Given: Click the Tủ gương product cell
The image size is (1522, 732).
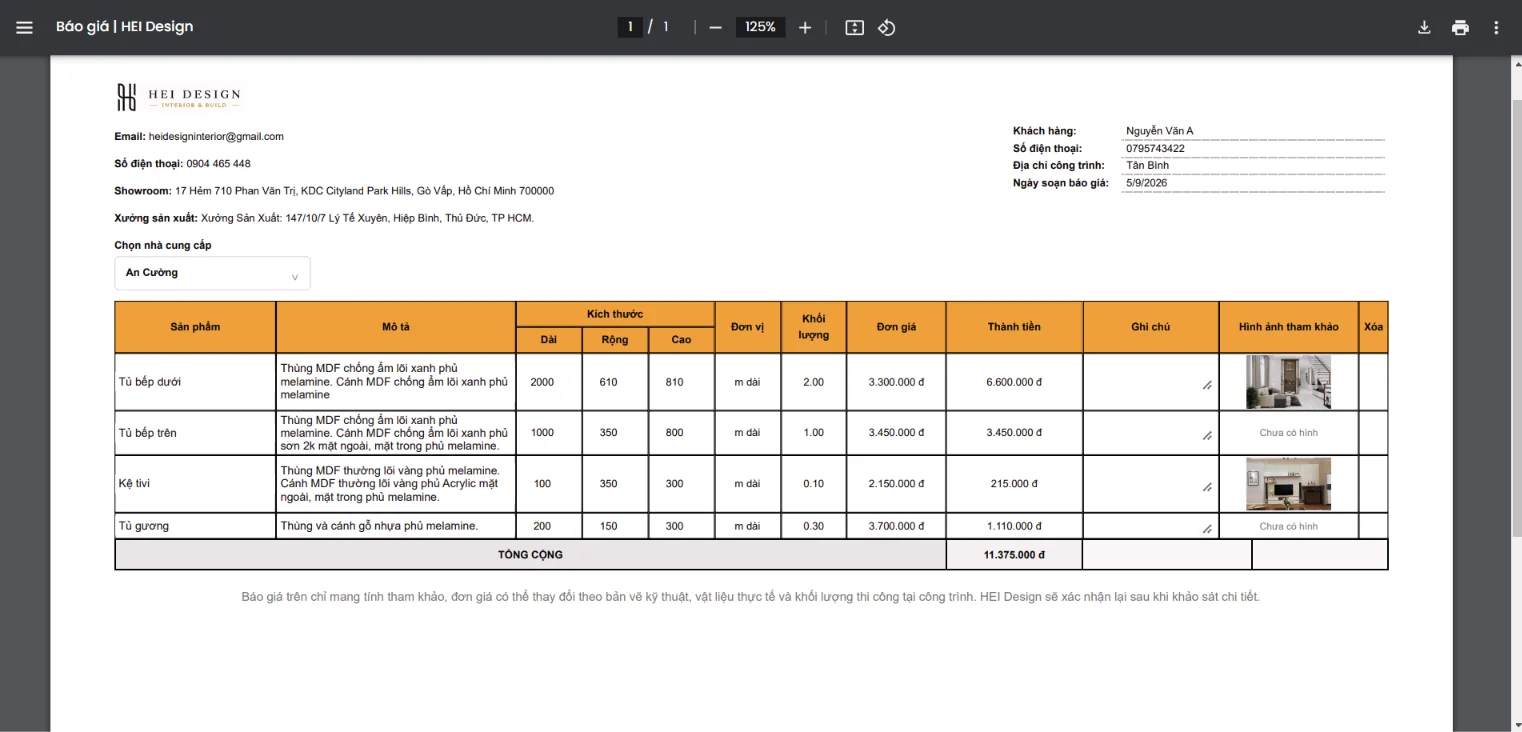Looking at the screenshot, I should (x=195, y=526).
